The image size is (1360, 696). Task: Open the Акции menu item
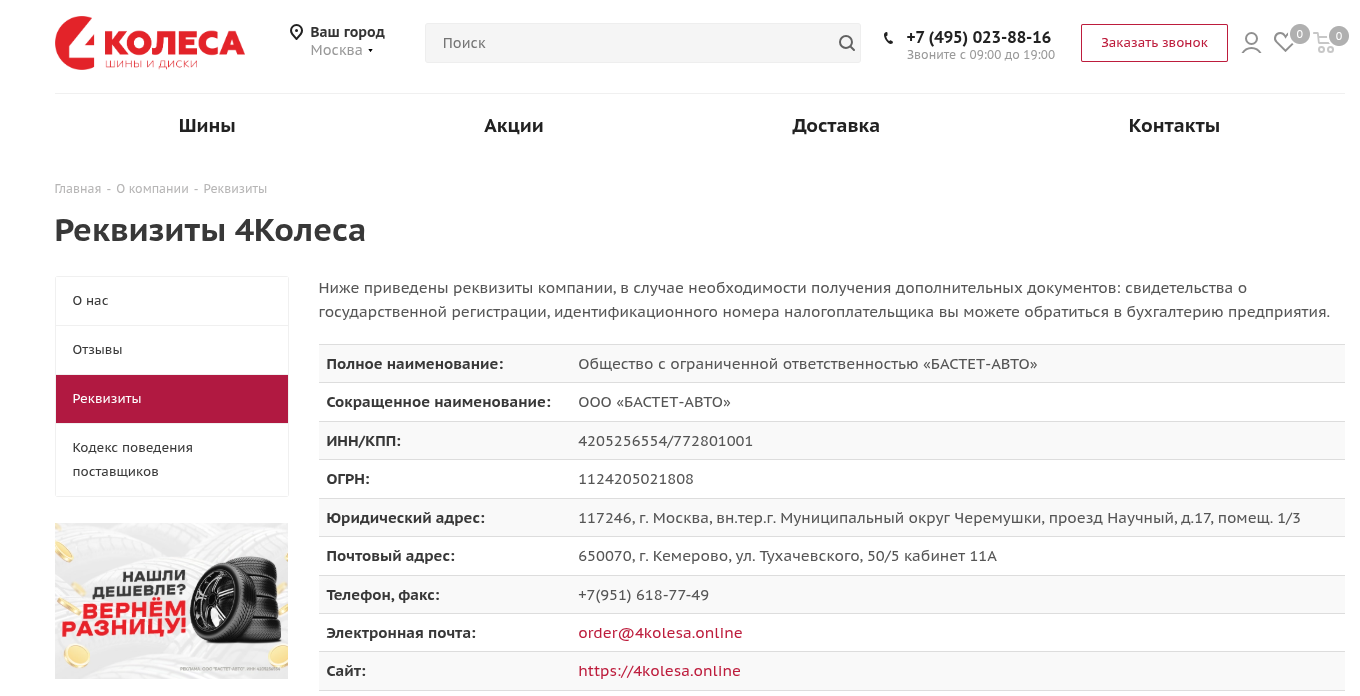point(513,126)
